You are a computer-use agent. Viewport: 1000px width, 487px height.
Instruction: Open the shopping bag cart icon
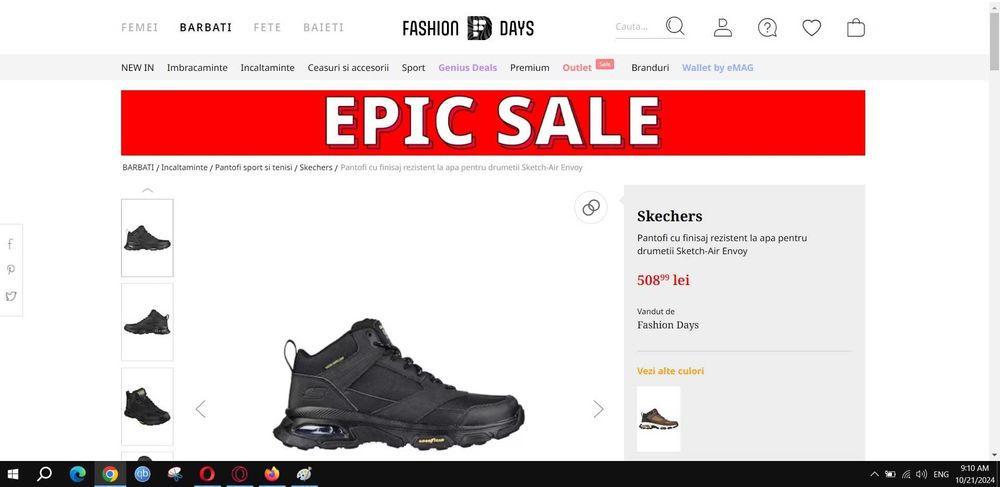856,27
